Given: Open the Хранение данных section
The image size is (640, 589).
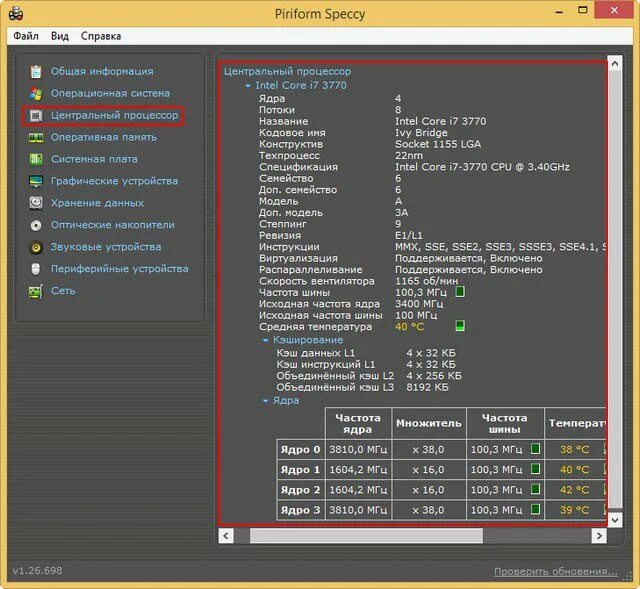Looking at the screenshot, I should coord(97,203).
